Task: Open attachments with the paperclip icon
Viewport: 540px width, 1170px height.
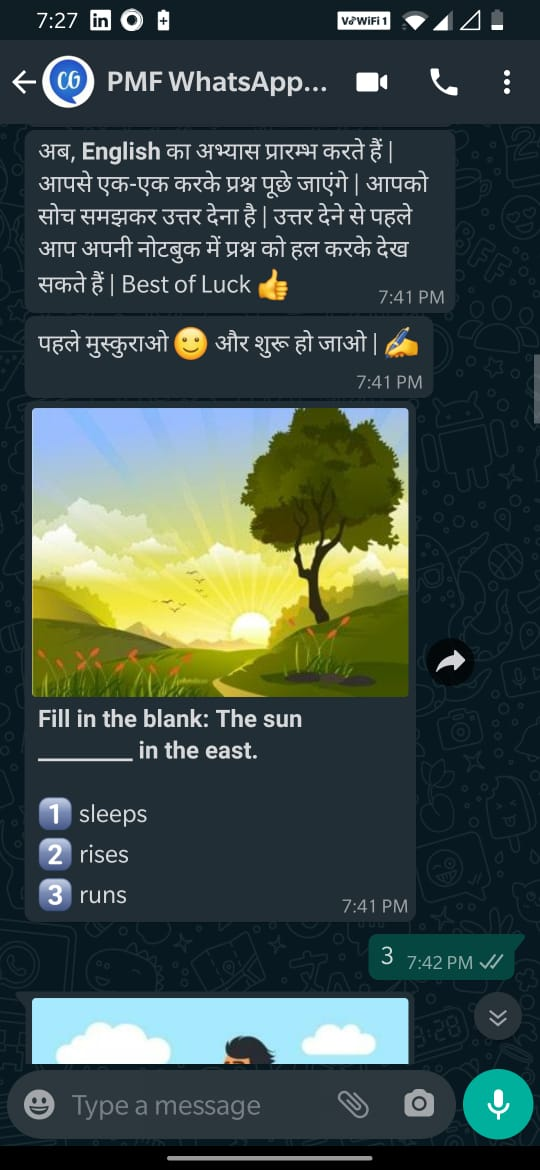Action: 354,1104
